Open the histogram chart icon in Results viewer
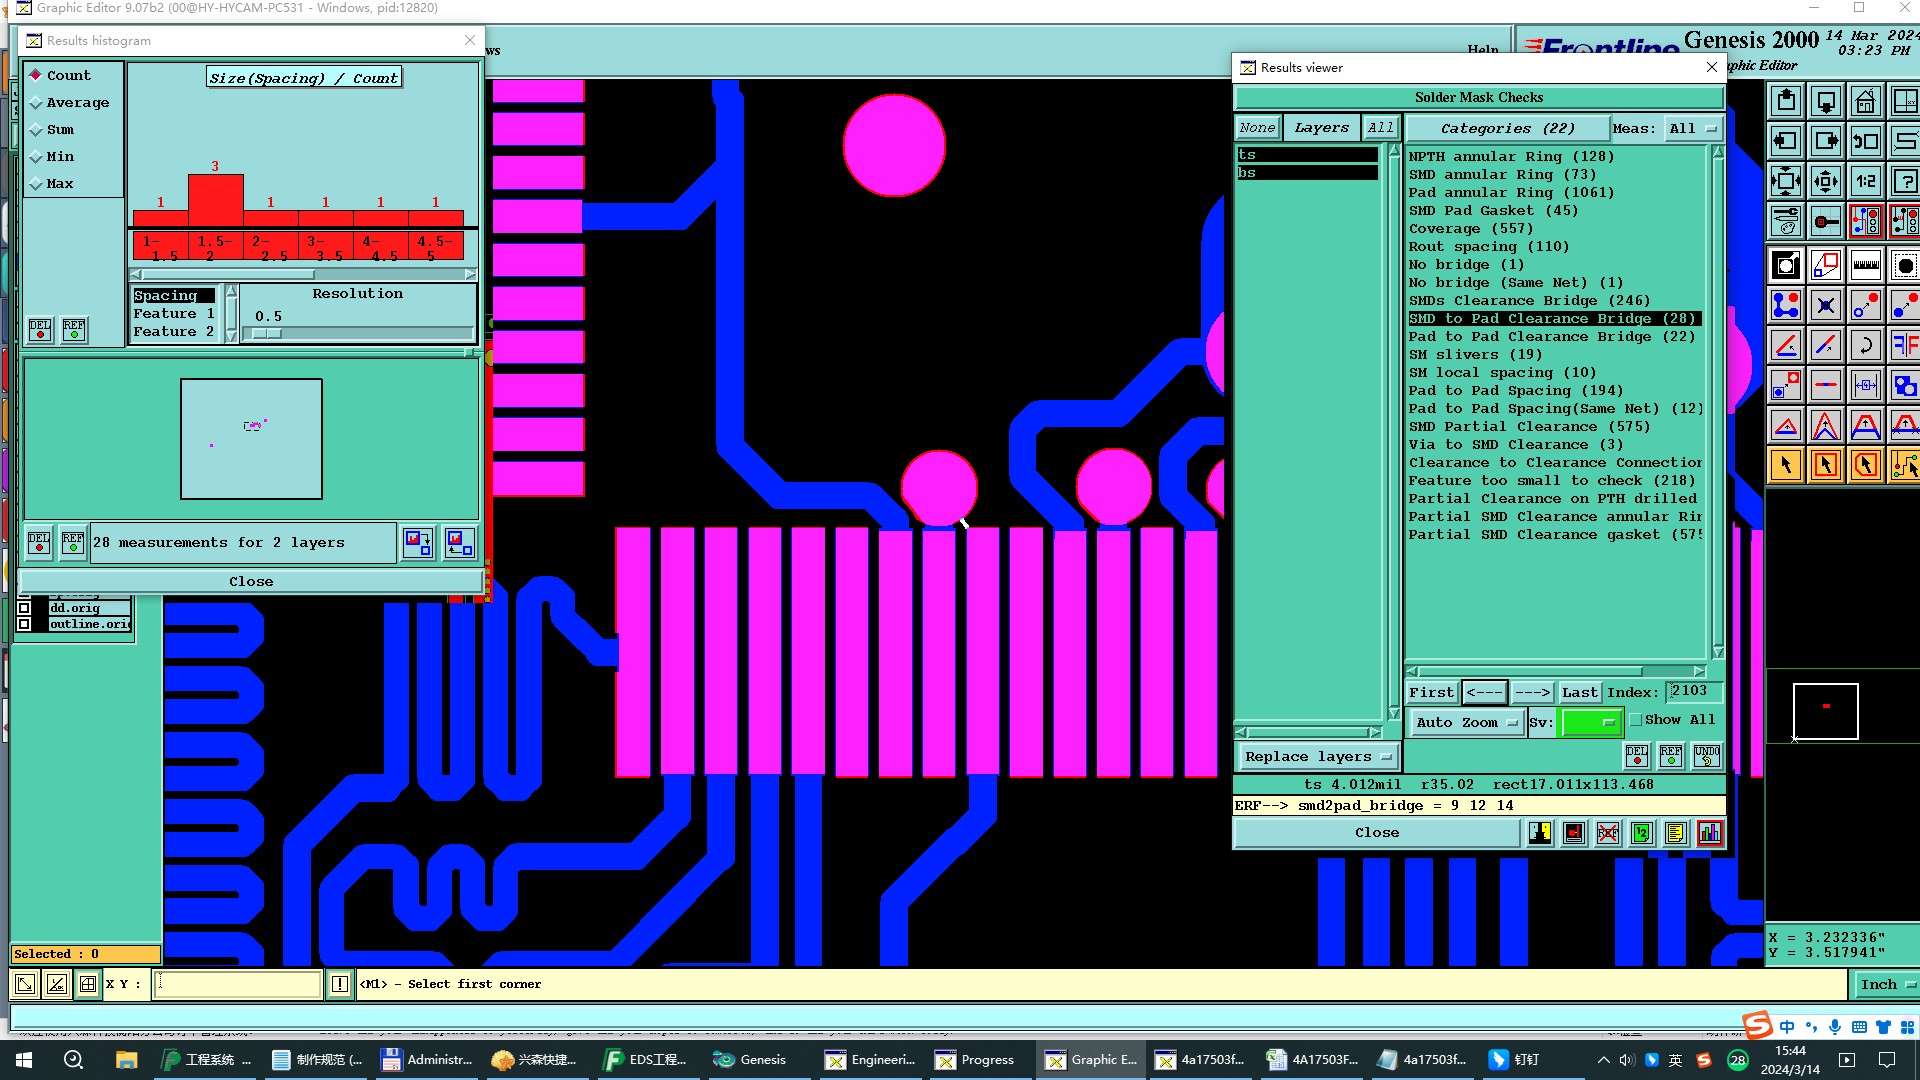Screen dimensions: 1920x1080 click(x=1709, y=833)
